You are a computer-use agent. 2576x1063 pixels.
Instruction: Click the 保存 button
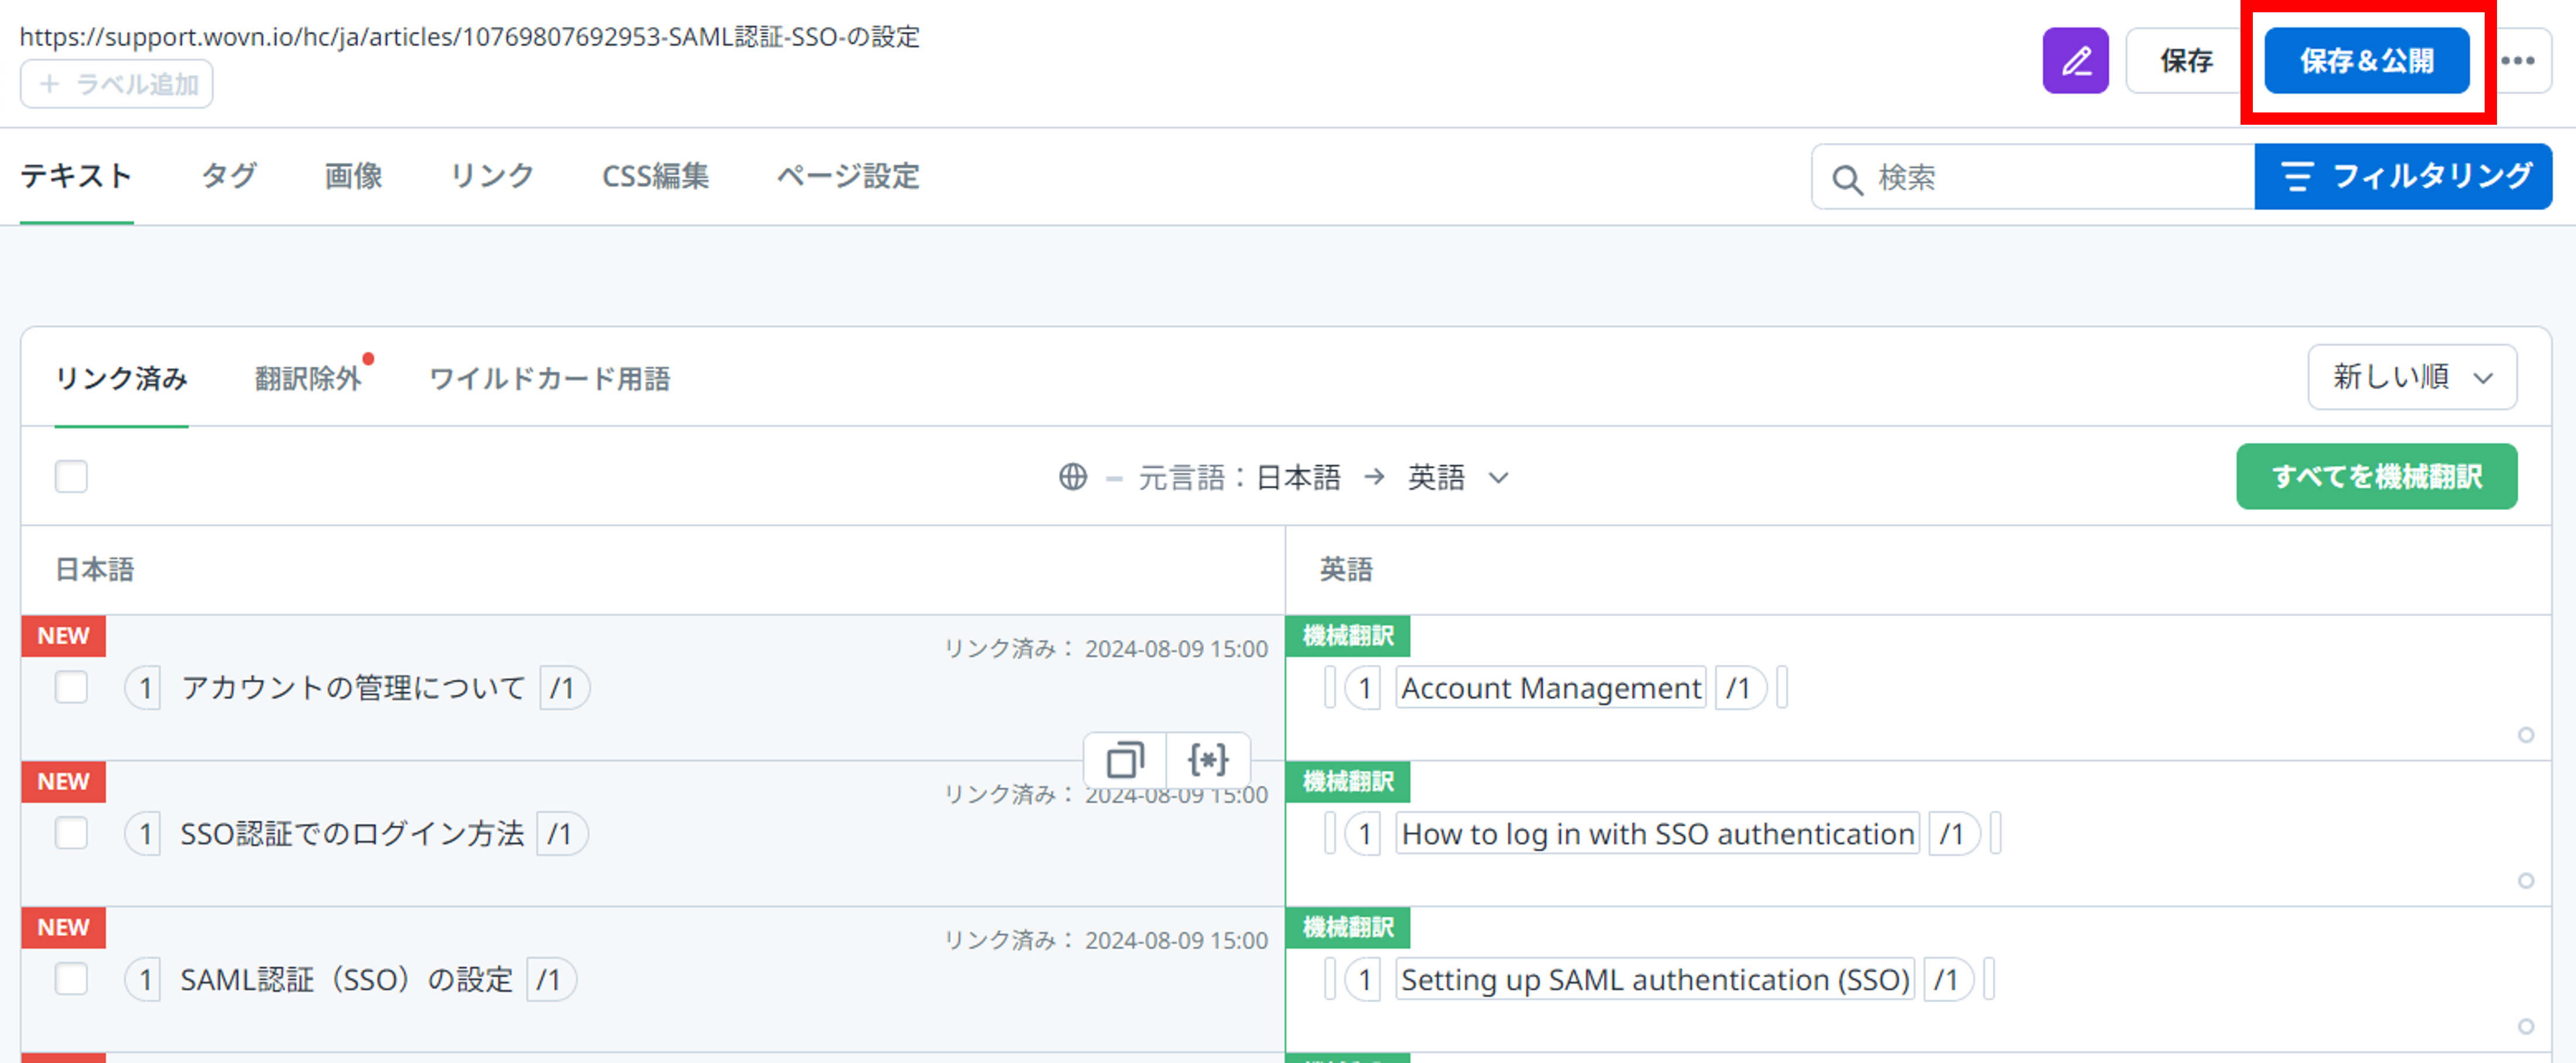tap(2185, 61)
